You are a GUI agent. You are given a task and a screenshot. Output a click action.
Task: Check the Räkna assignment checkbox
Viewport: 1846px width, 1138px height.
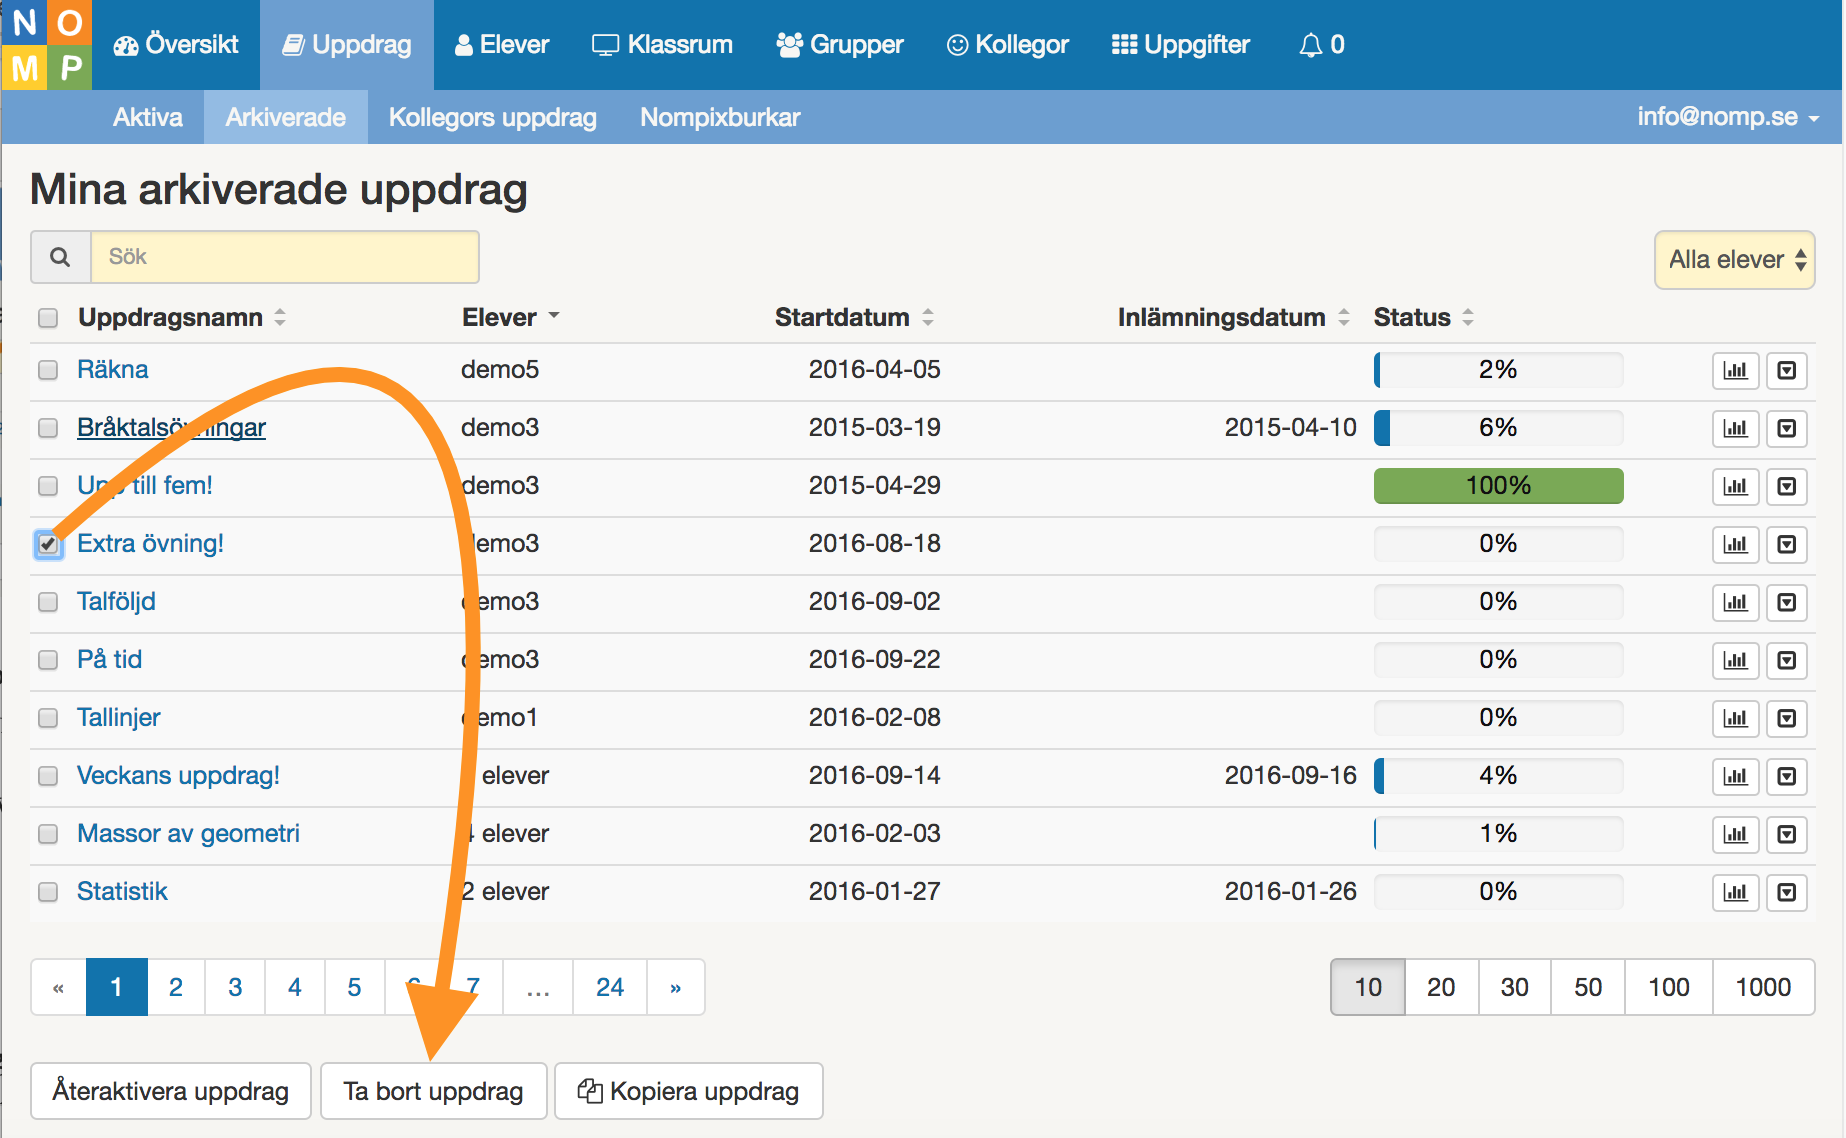[x=48, y=370]
